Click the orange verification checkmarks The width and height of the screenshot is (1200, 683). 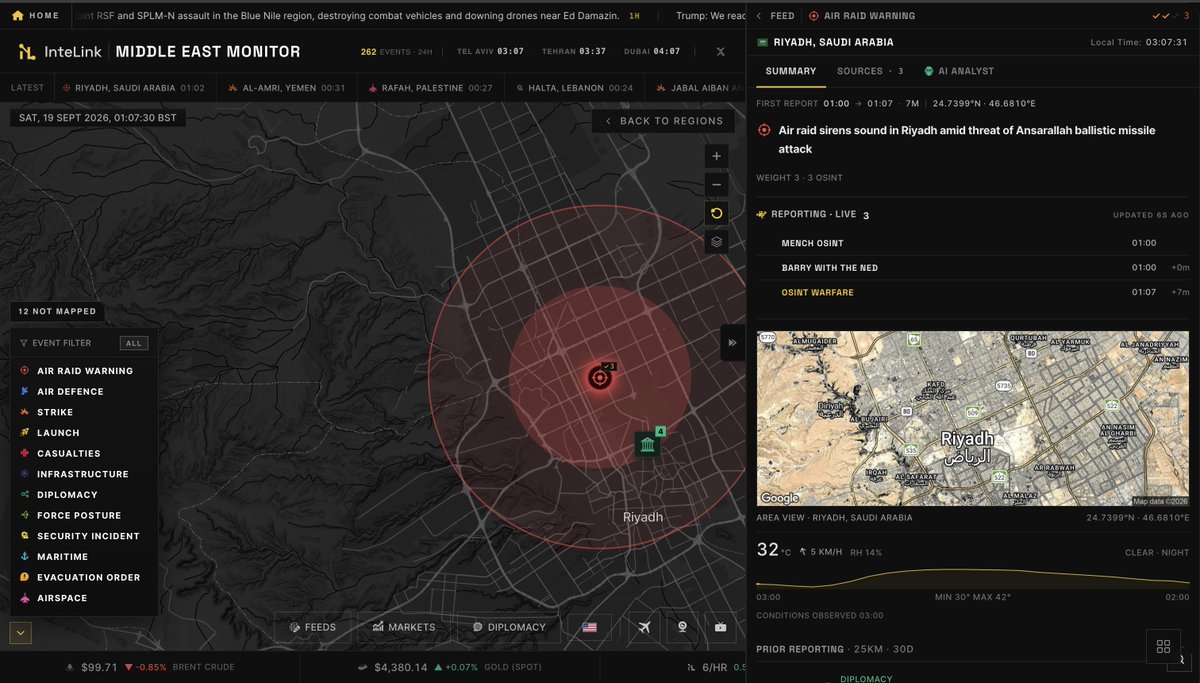(1163, 16)
